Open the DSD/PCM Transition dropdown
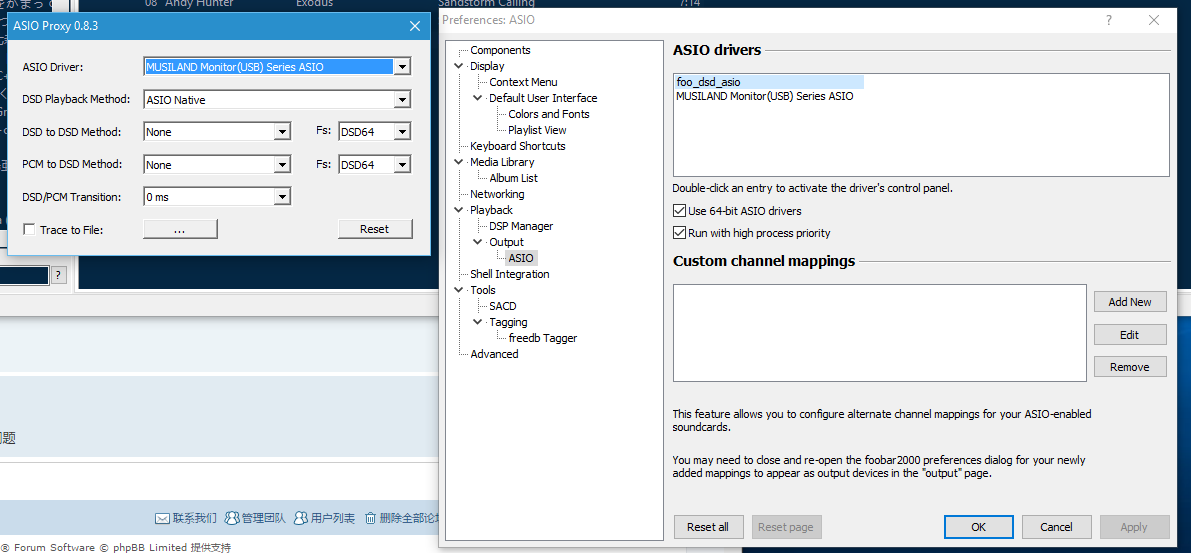1191x553 pixels. point(282,197)
